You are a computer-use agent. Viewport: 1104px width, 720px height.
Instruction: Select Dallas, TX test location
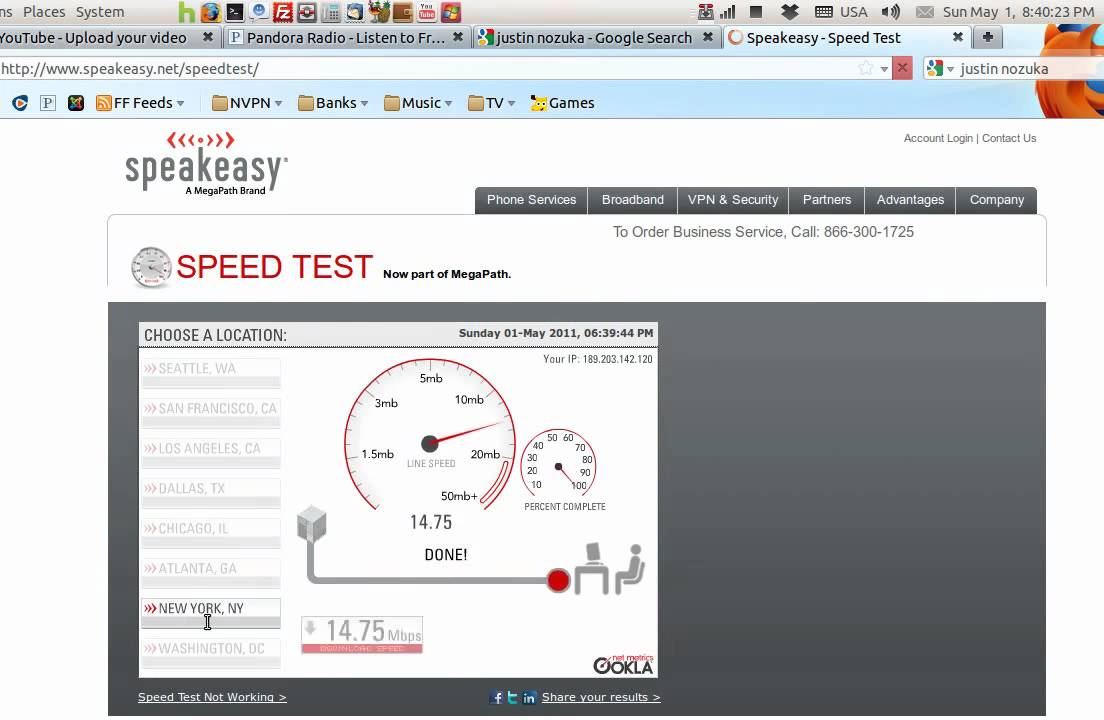click(x=211, y=493)
